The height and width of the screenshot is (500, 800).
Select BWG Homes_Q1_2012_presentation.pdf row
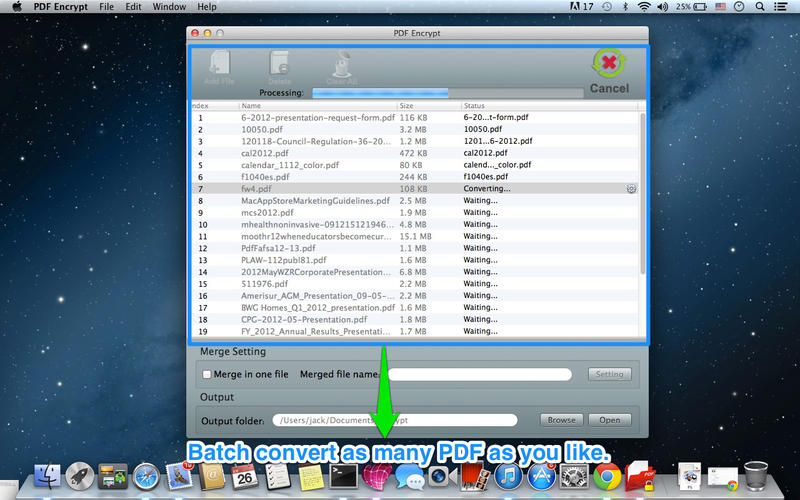coord(415,308)
